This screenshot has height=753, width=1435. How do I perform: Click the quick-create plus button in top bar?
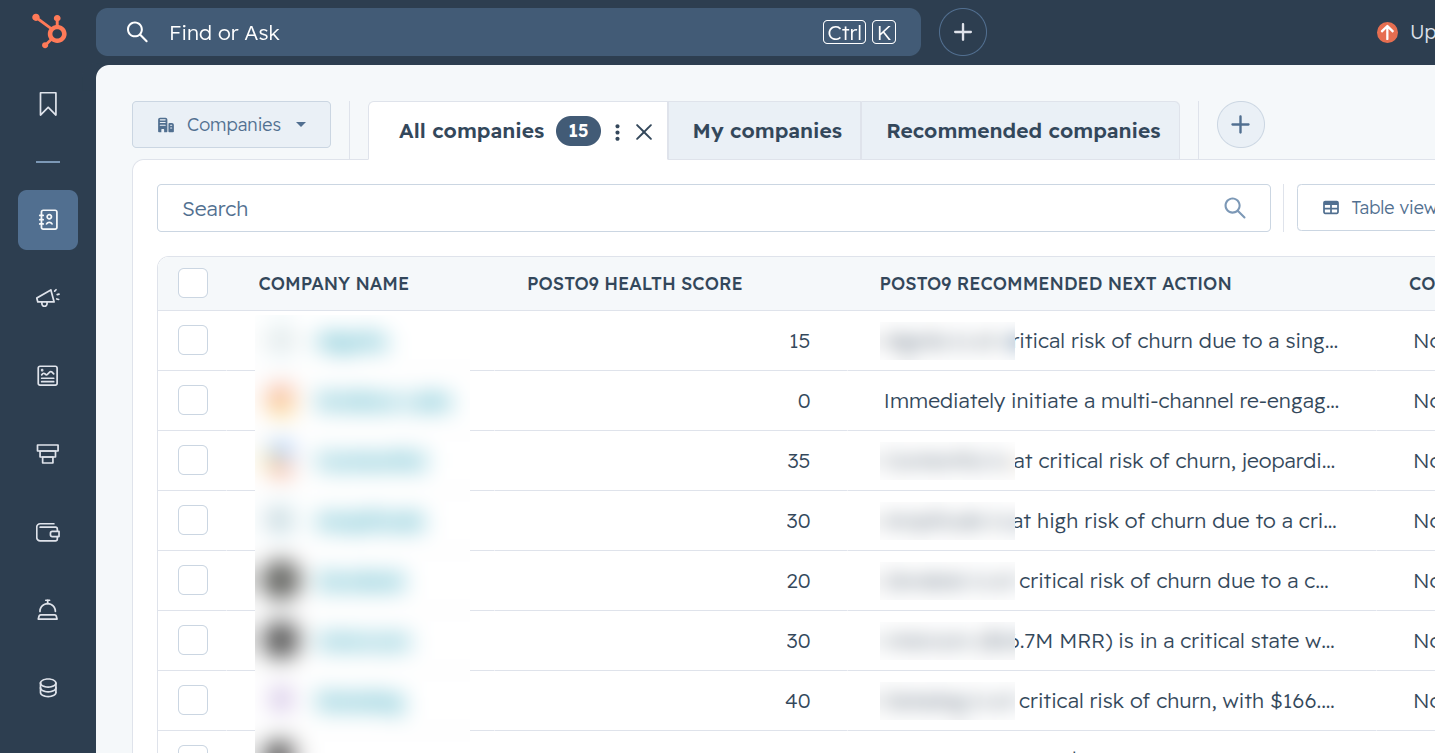point(963,32)
